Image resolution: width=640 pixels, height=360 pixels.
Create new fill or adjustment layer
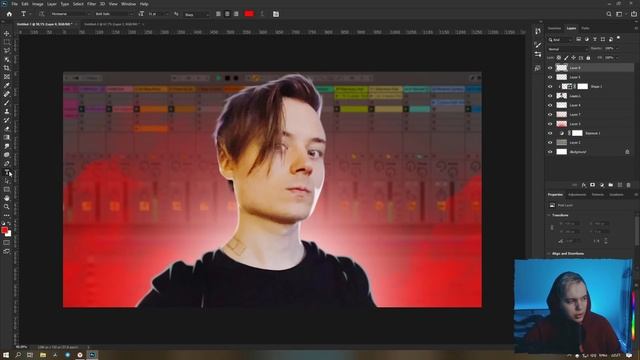coord(602,185)
